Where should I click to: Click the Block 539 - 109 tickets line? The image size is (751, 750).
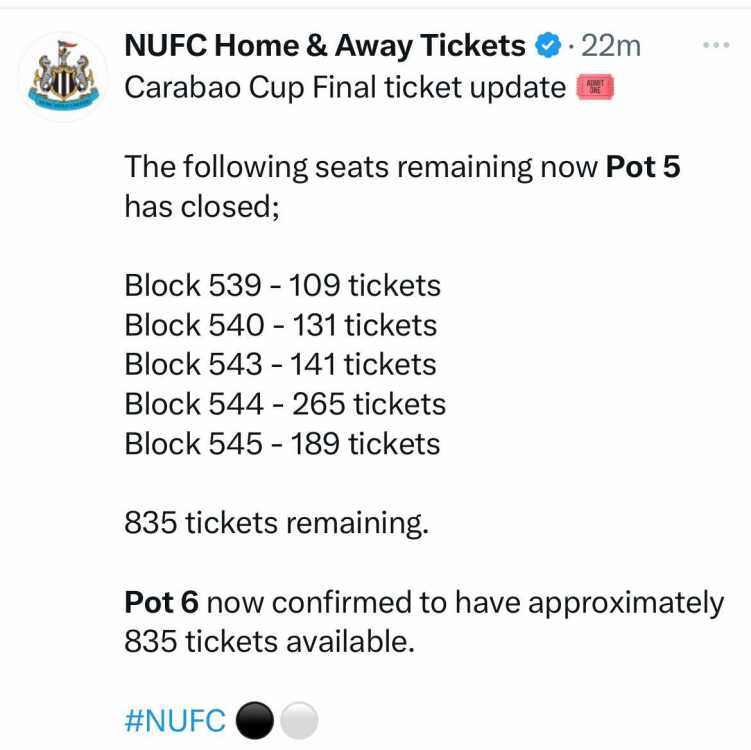click(283, 285)
